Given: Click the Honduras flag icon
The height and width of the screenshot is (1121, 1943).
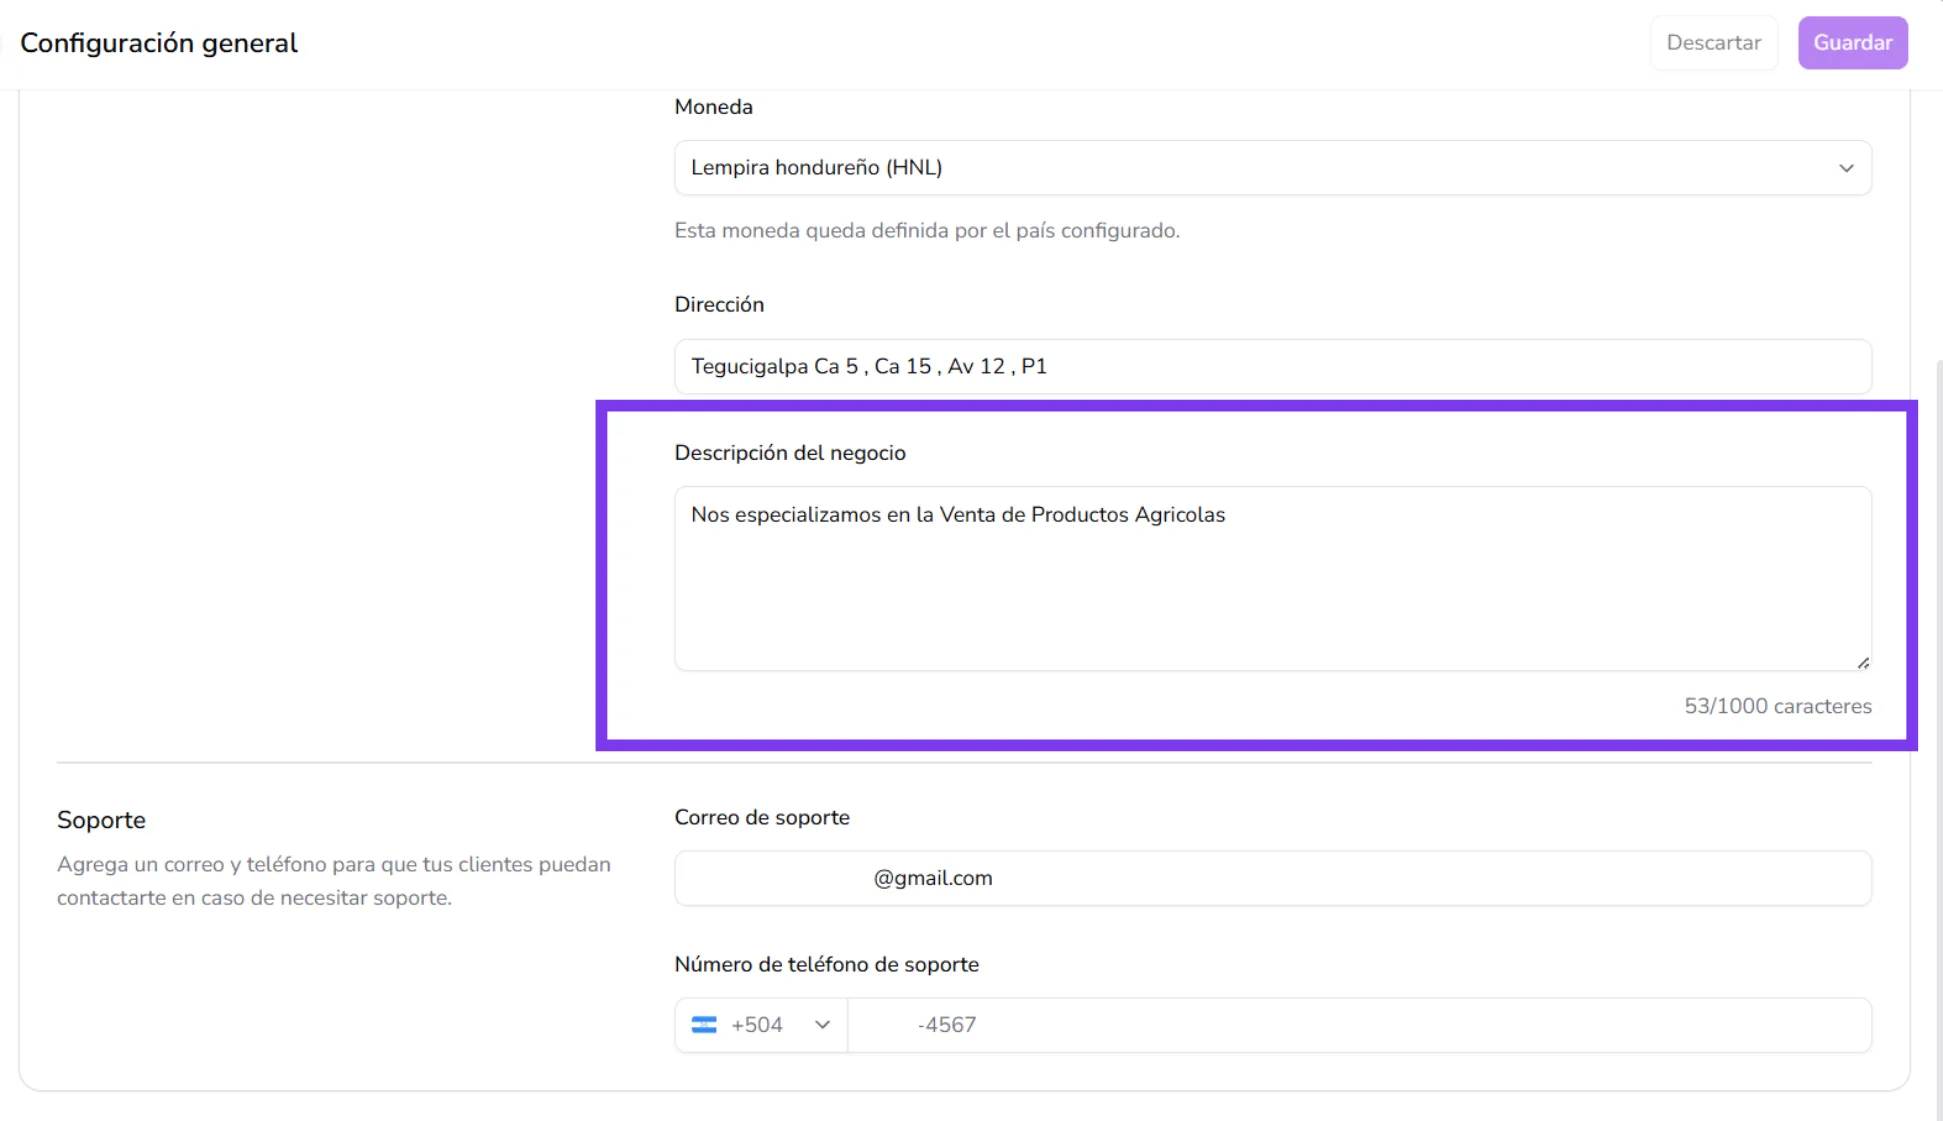Looking at the screenshot, I should pyautogui.click(x=704, y=1025).
